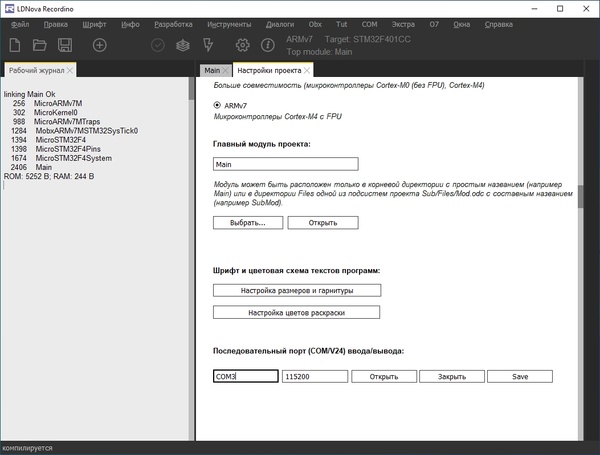Click the plus circle toolbar icon
Viewport: 600px width, 455px height.
pyautogui.click(x=100, y=45)
